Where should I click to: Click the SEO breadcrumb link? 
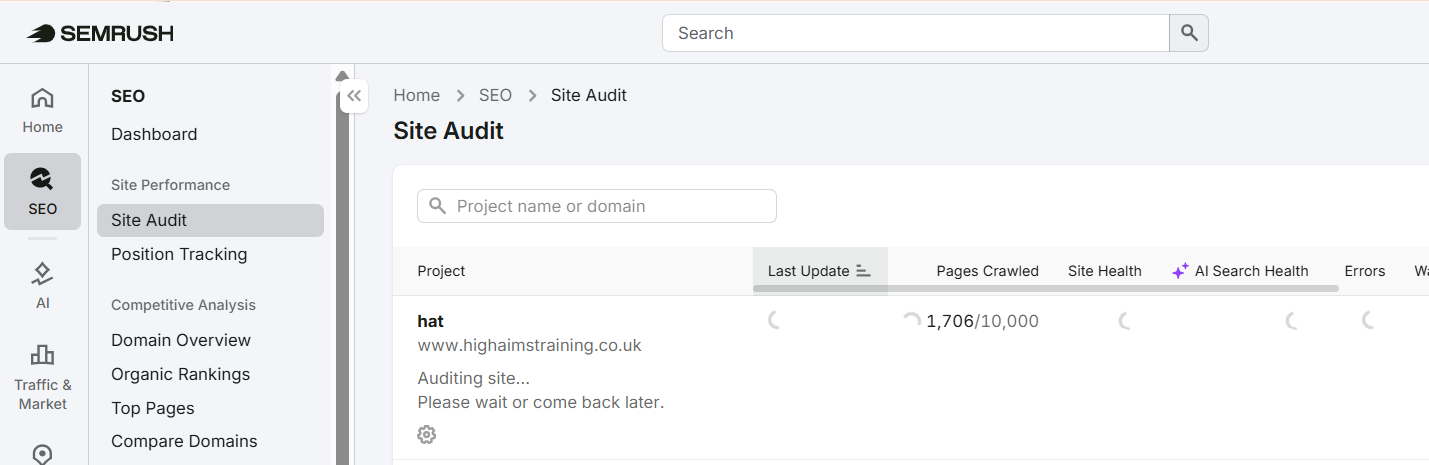pos(495,95)
